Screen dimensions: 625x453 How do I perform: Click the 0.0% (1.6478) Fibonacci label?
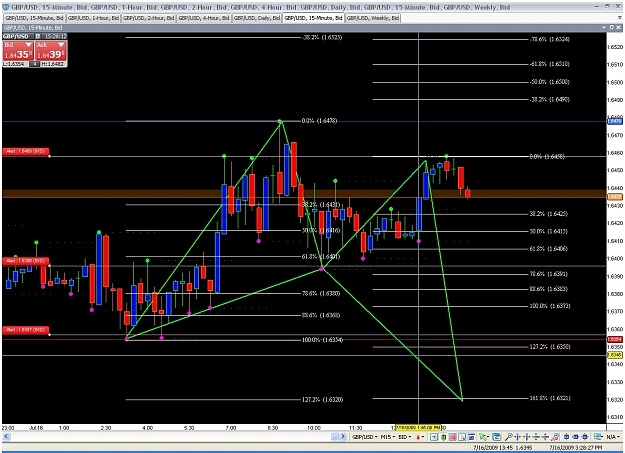[x=319, y=120]
